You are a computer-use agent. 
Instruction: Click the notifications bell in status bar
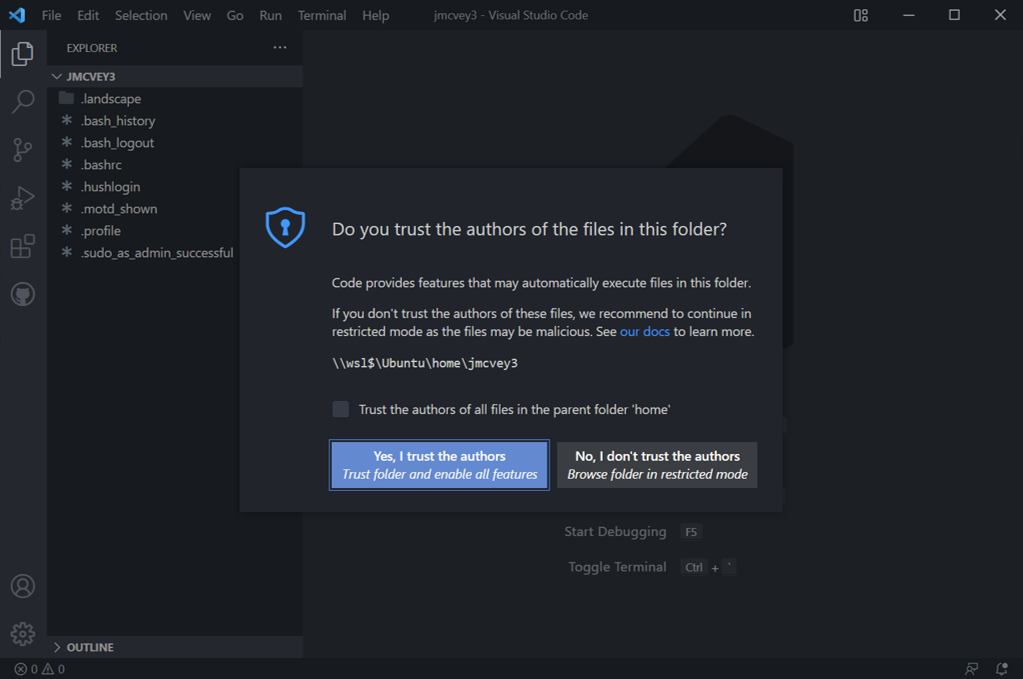1001,669
